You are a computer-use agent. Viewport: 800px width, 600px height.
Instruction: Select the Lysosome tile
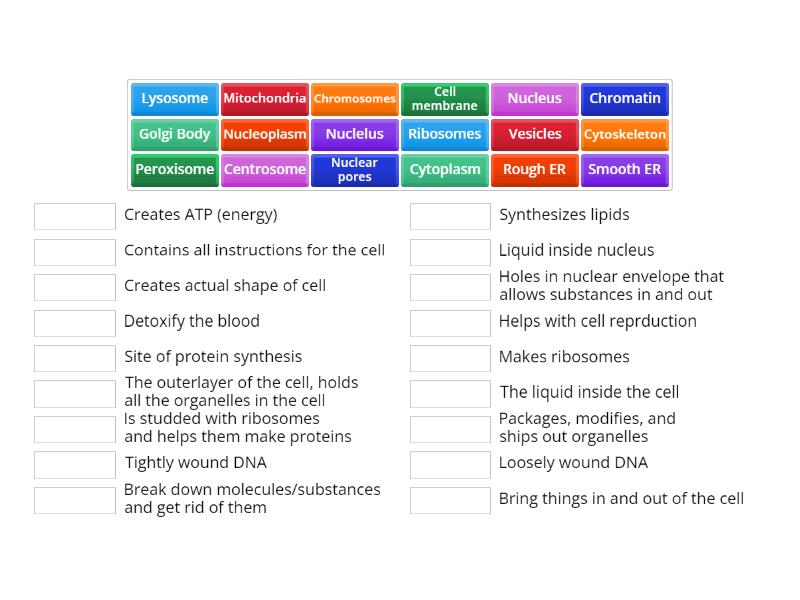tap(174, 99)
